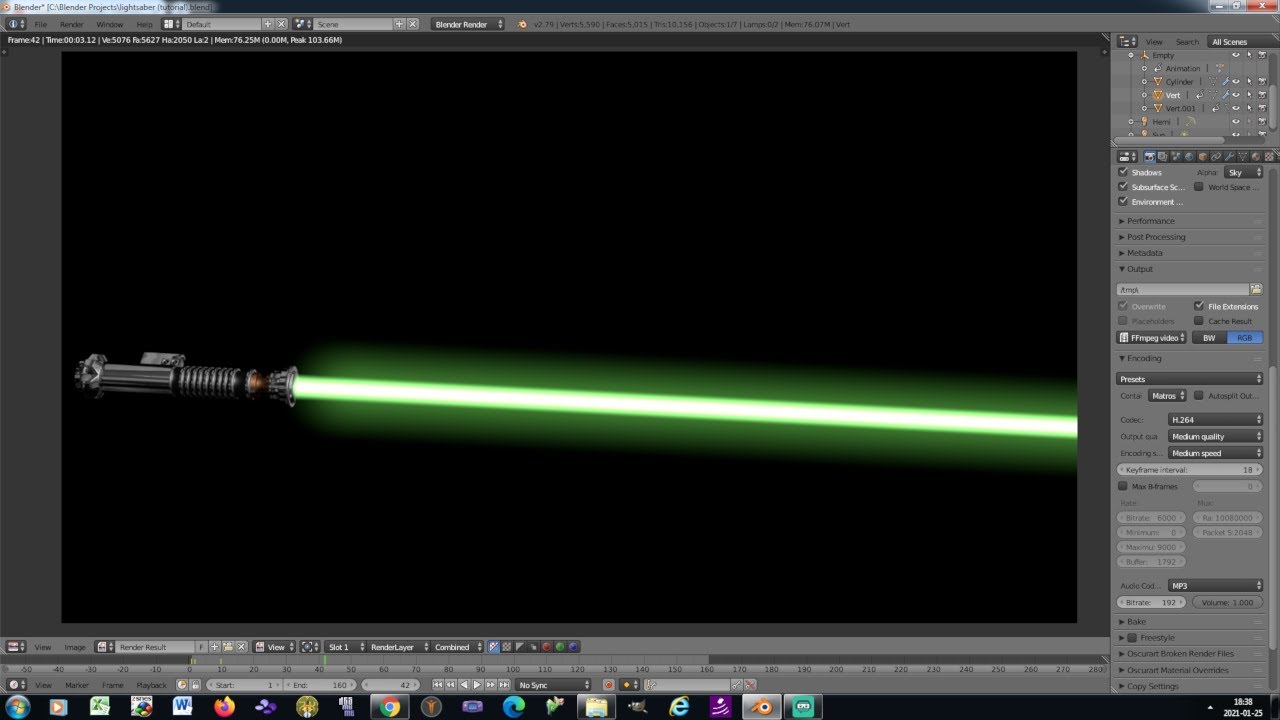Toggle the Environment Map checkbox
The height and width of the screenshot is (720, 1280).
tap(1122, 201)
